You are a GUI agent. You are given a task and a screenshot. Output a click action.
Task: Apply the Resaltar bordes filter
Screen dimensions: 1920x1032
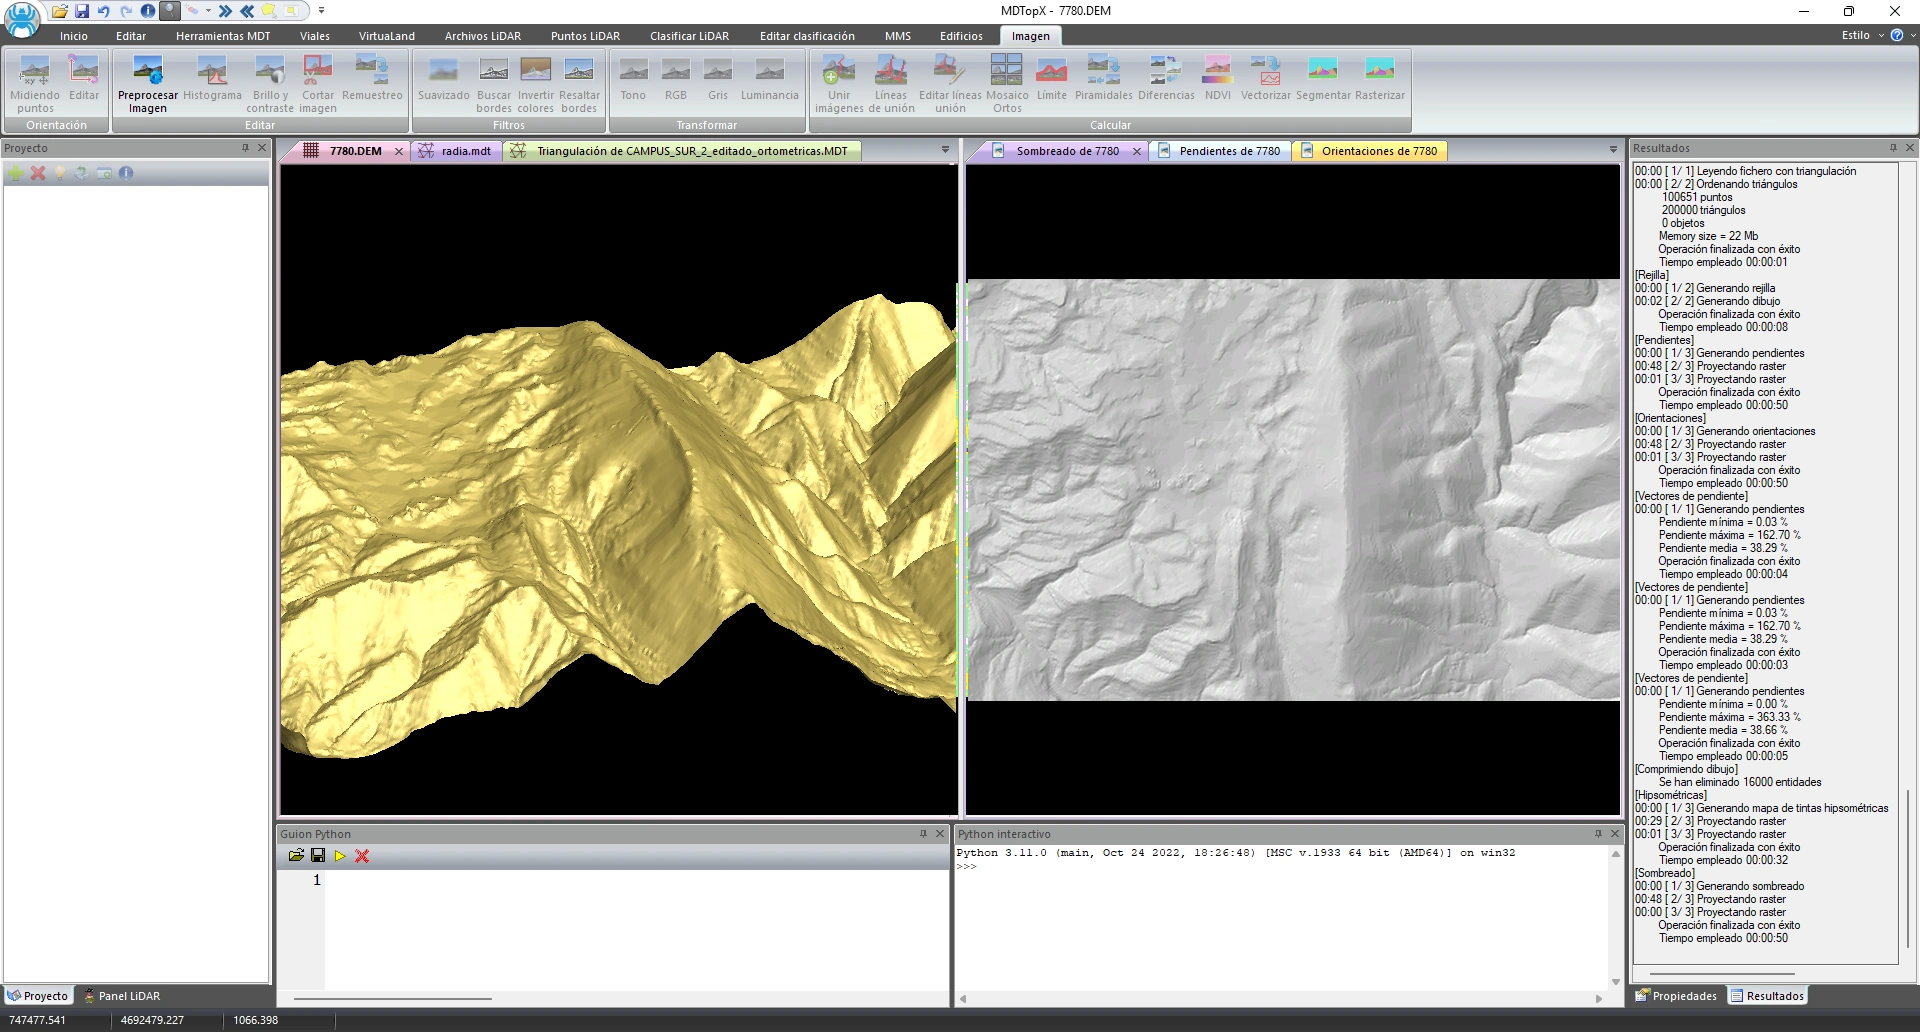[x=579, y=83]
